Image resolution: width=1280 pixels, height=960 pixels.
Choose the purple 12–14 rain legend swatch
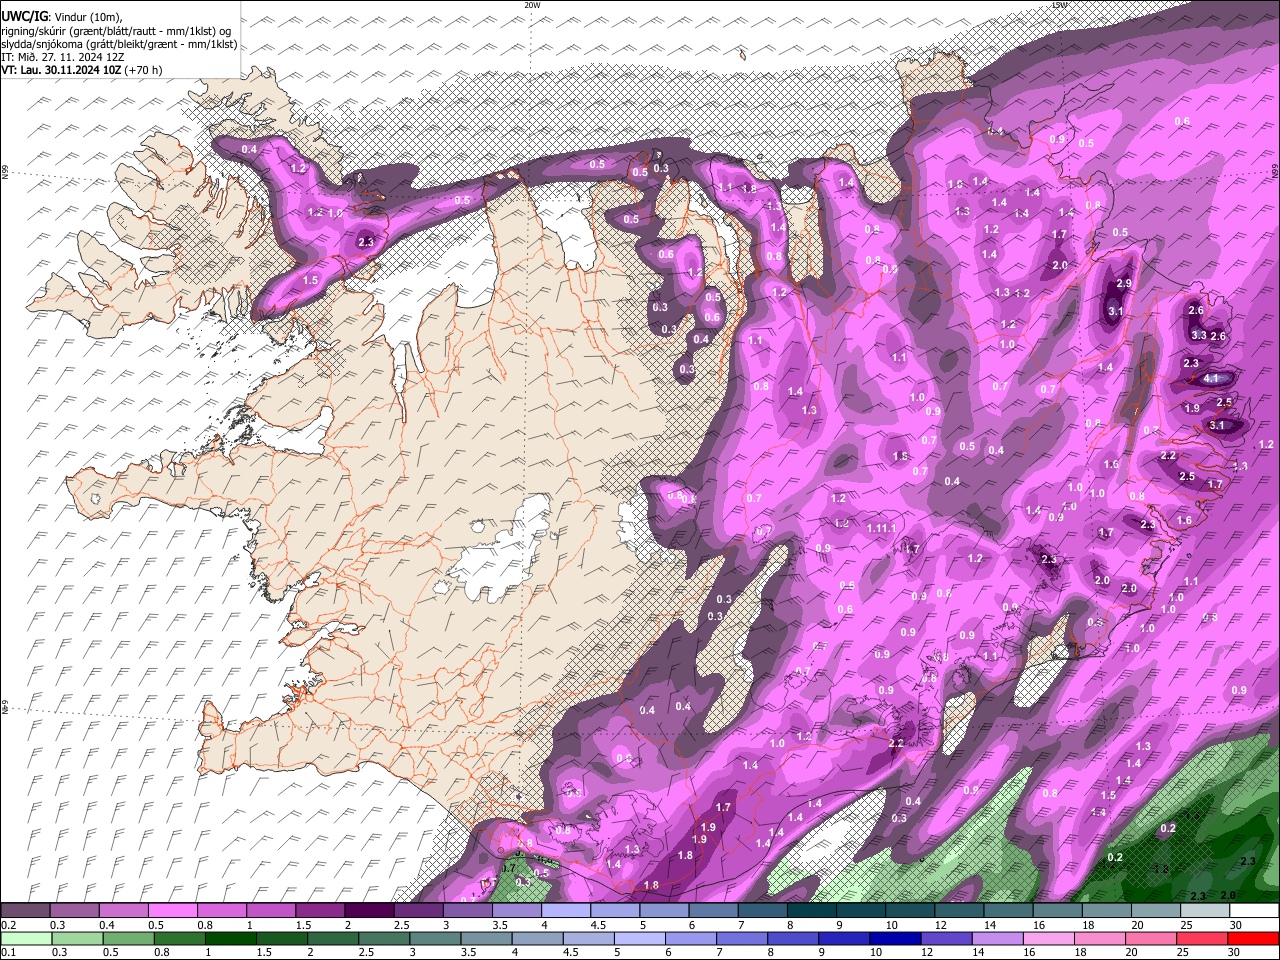pos(945,939)
